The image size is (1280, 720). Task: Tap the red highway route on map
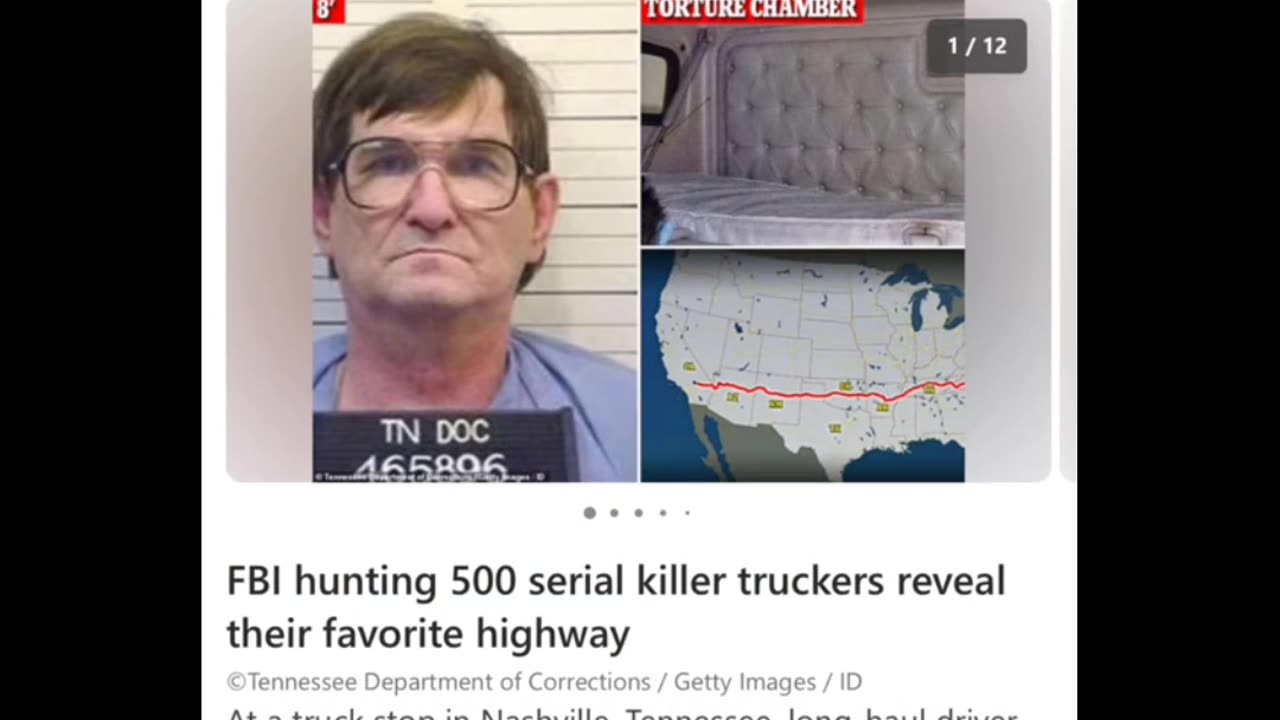point(828,392)
